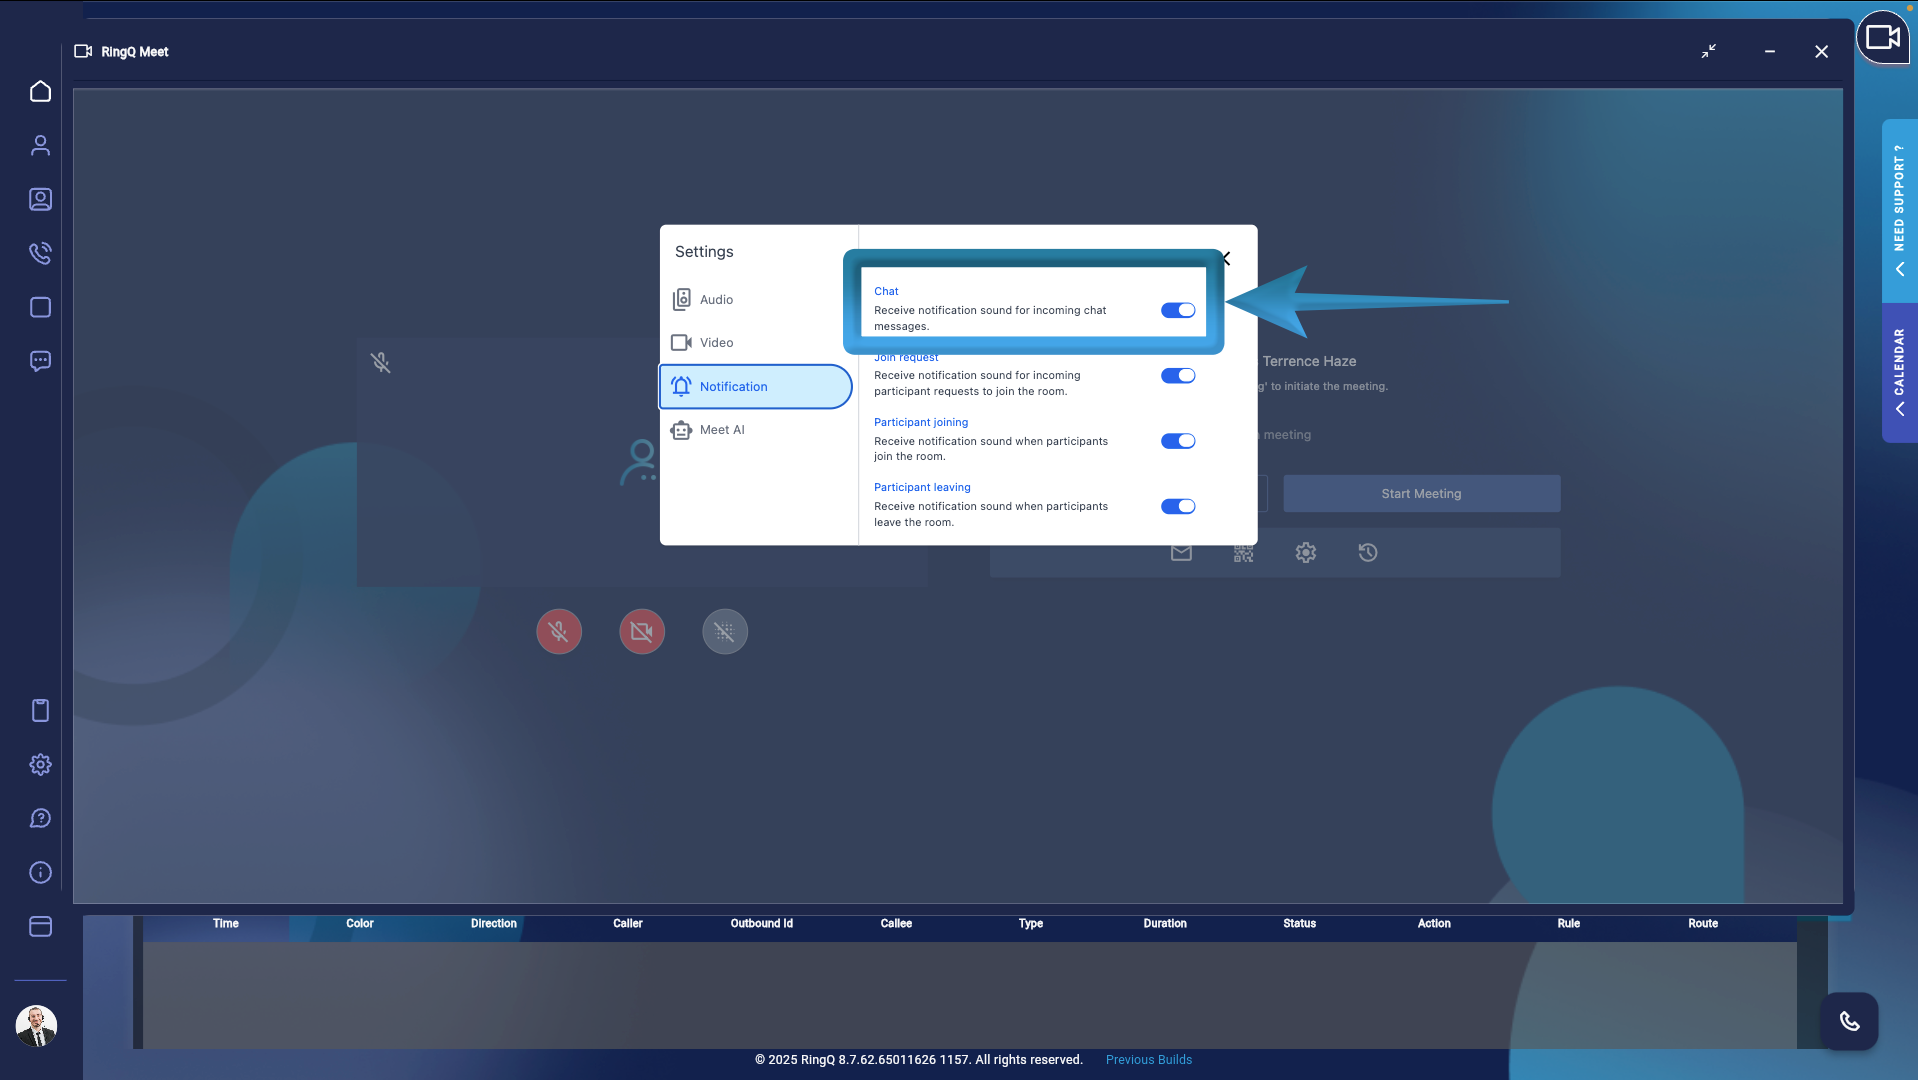Select the phone calls icon in the sidebar

(x=40, y=253)
